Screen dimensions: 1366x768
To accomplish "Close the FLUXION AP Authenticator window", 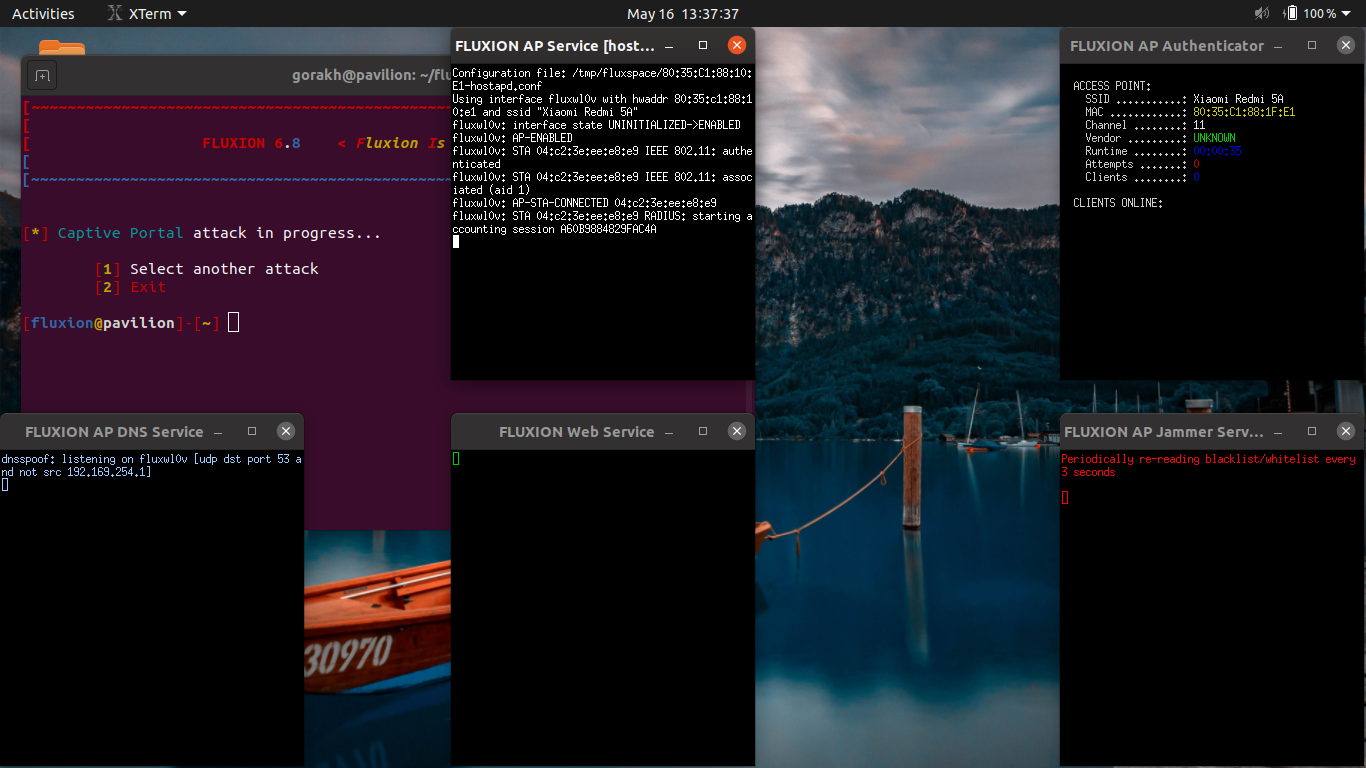I will (x=1346, y=45).
